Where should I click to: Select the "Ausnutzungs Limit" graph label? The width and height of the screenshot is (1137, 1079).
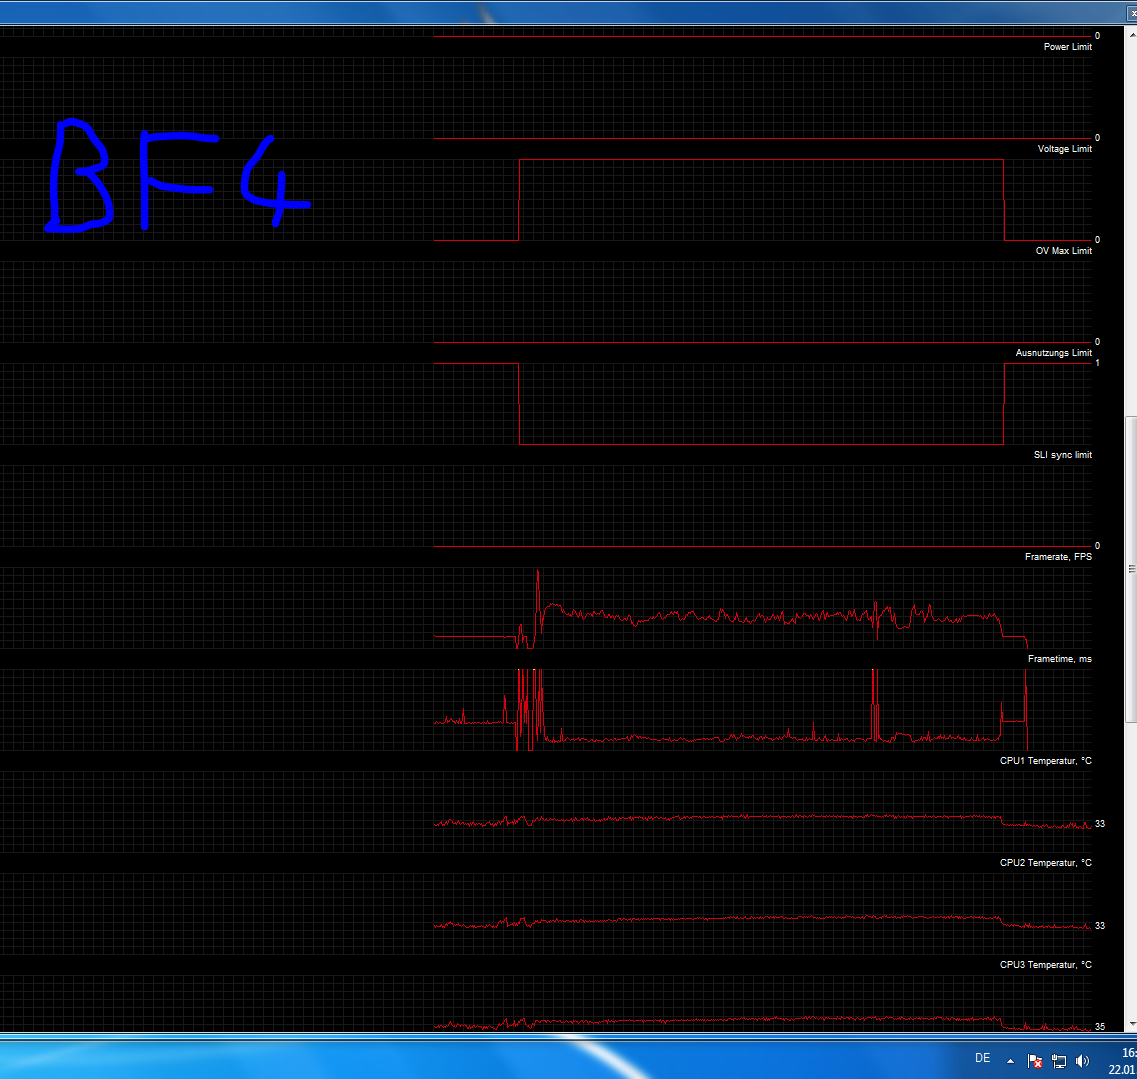tap(1053, 353)
